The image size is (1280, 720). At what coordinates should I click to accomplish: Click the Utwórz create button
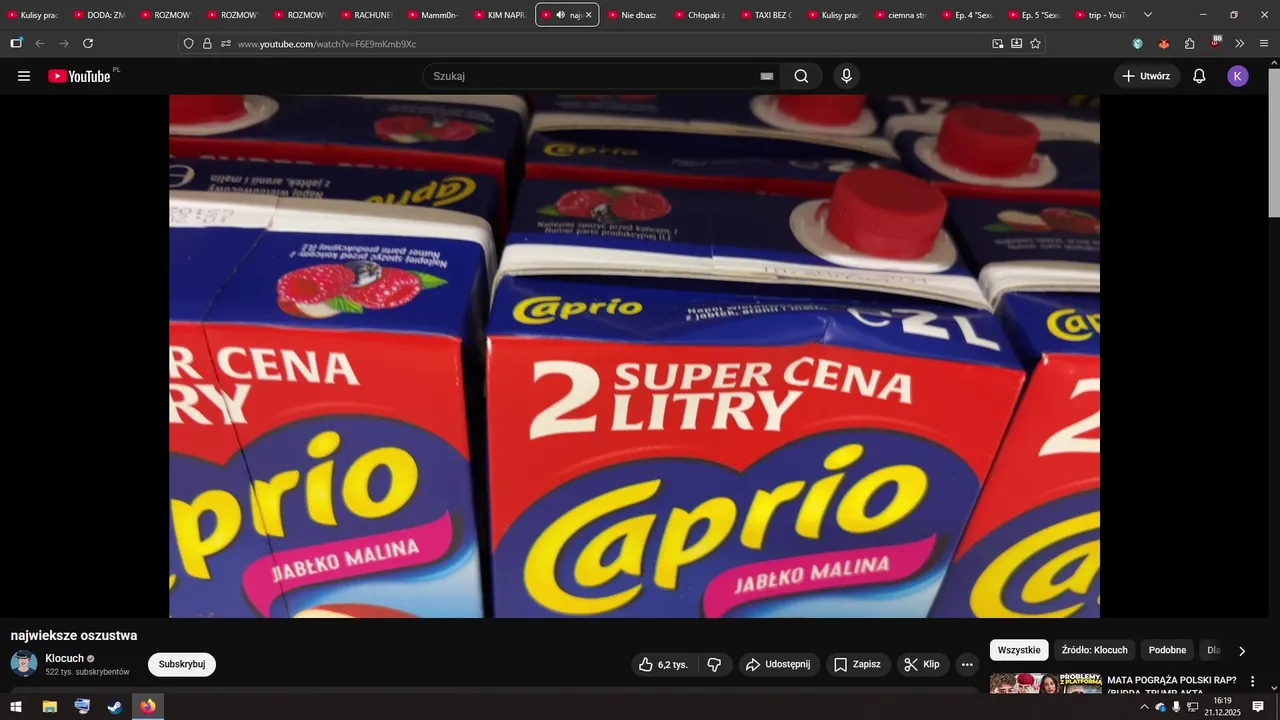[1147, 76]
